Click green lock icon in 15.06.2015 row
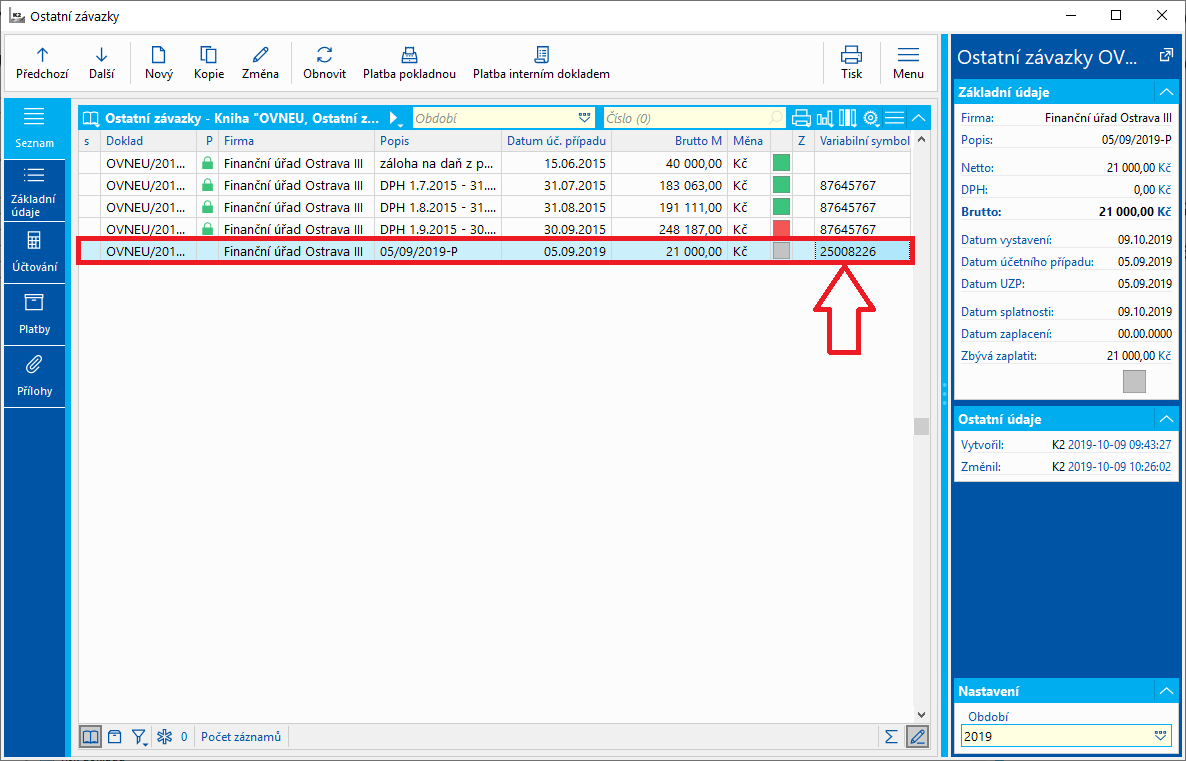 [207, 163]
